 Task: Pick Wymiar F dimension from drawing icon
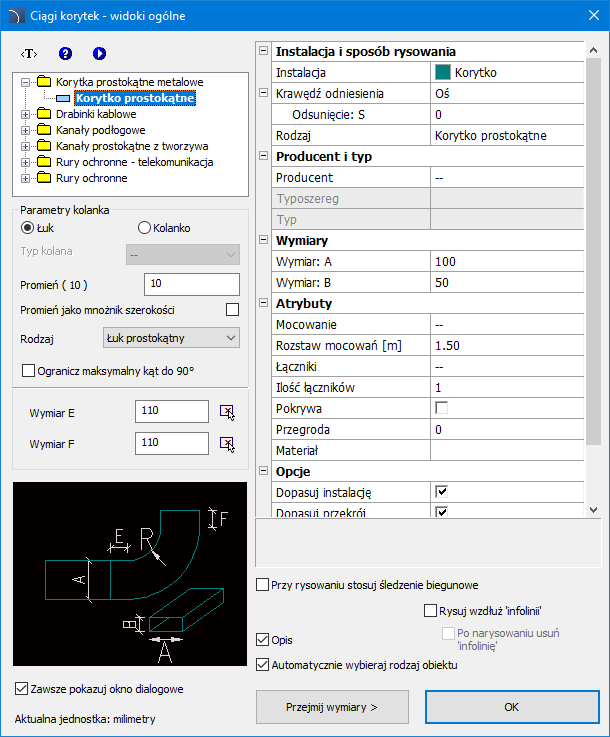pyautogui.click(x=227, y=443)
